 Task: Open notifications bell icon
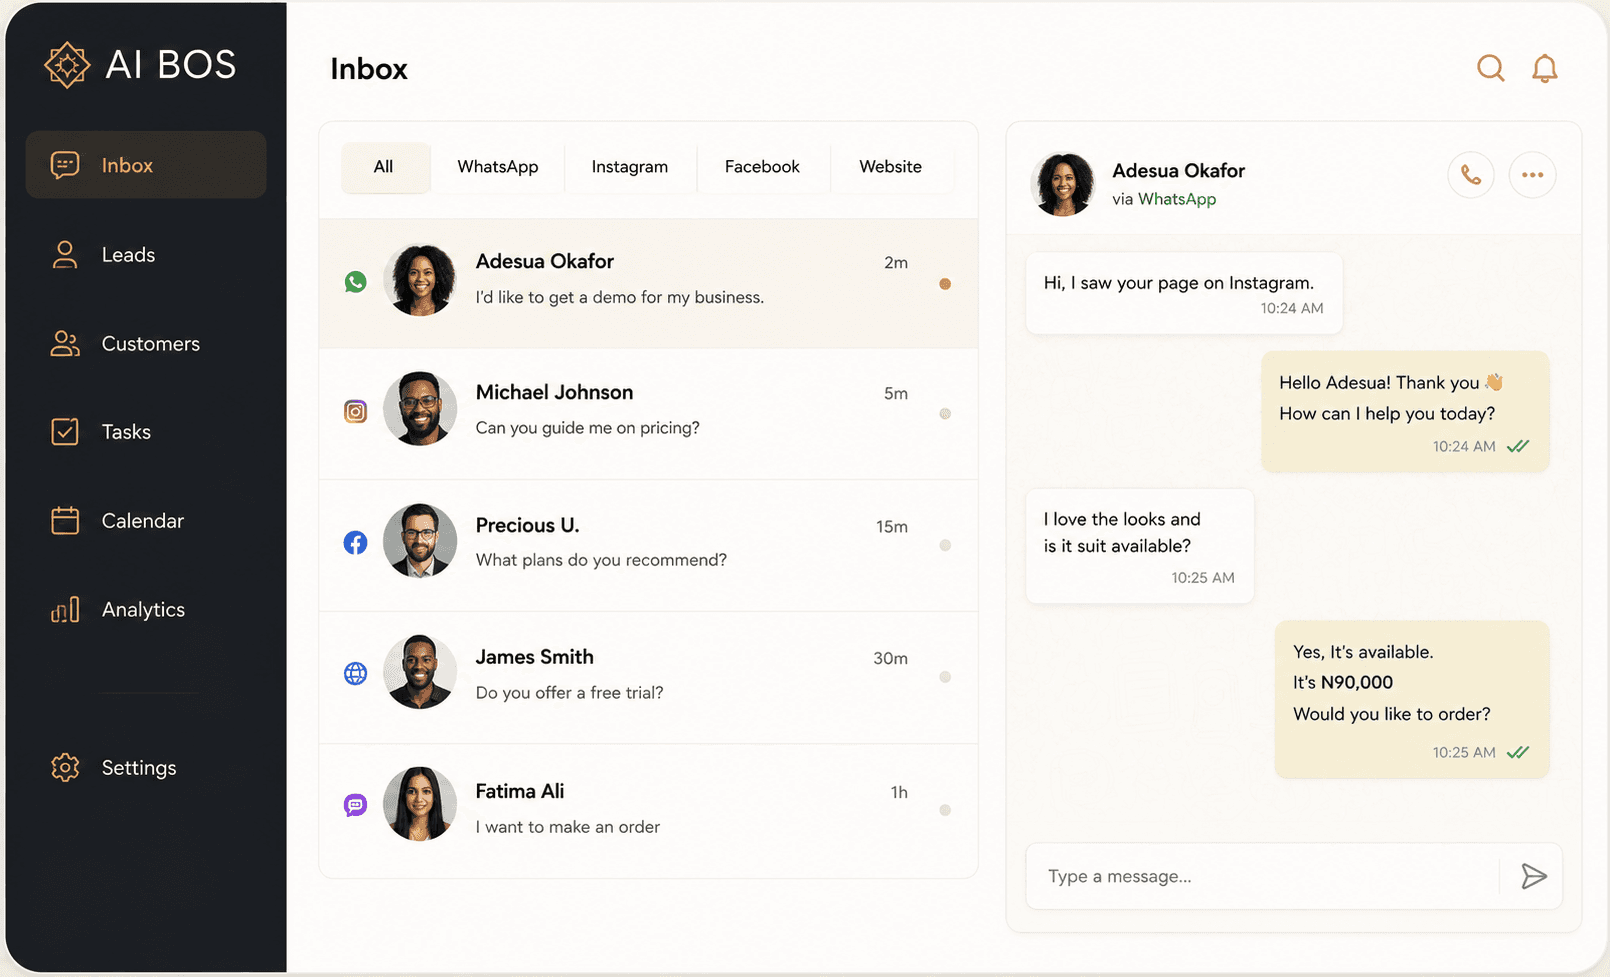click(x=1545, y=68)
